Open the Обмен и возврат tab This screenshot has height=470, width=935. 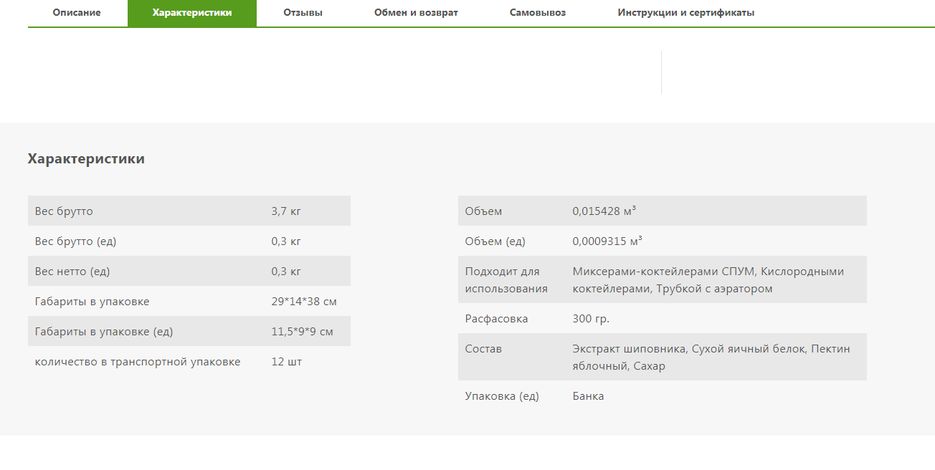[x=416, y=13]
